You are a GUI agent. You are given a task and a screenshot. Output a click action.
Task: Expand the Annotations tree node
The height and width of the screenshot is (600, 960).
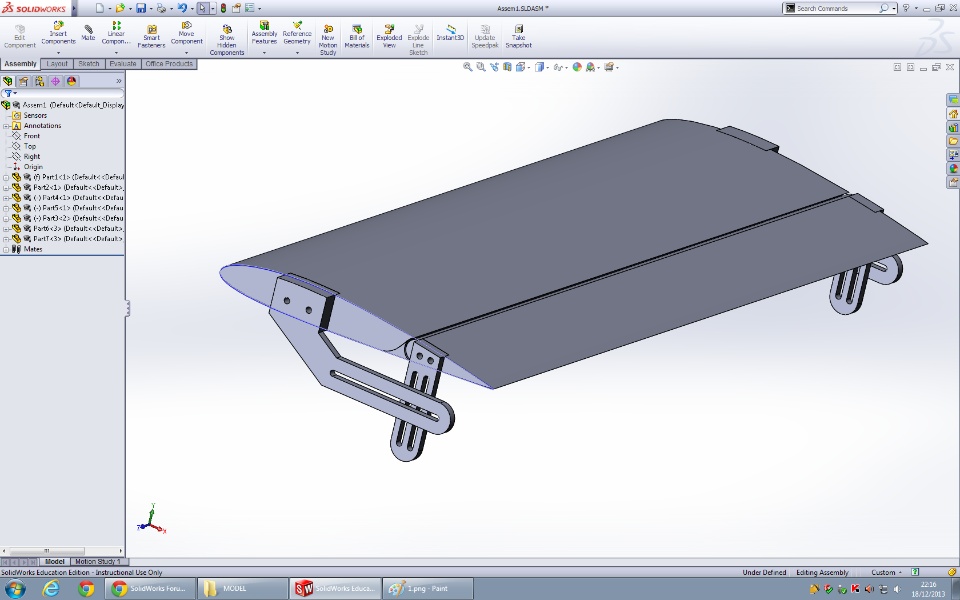(6, 126)
